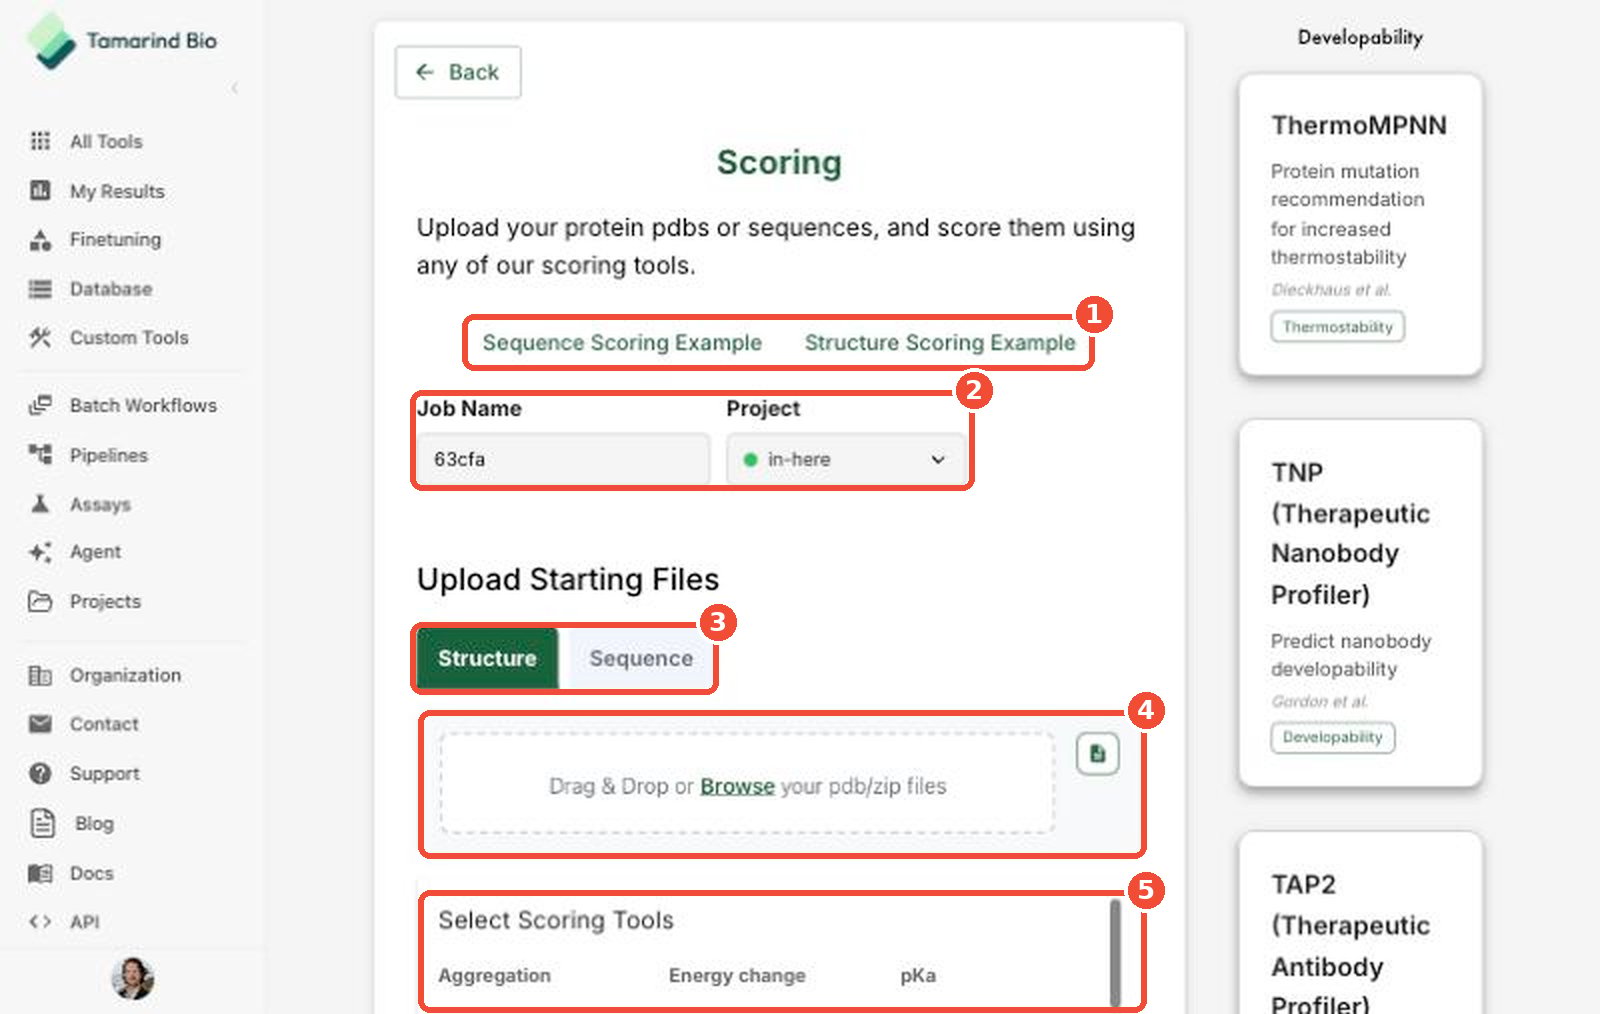Open the user profile avatar
Image resolution: width=1600 pixels, height=1014 pixels.
click(132, 978)
